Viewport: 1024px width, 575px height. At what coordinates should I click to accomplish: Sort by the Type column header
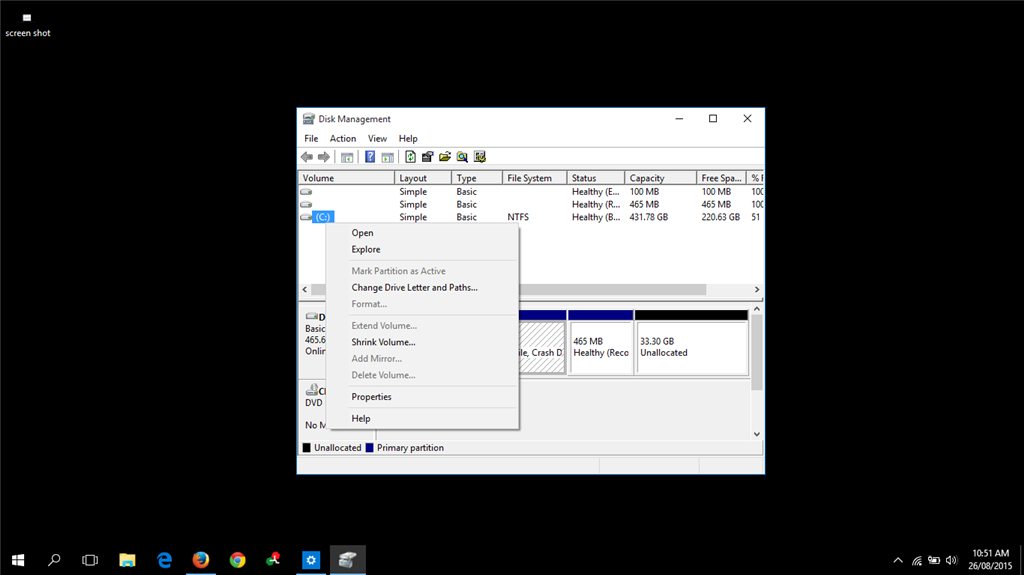pos(477,178)
